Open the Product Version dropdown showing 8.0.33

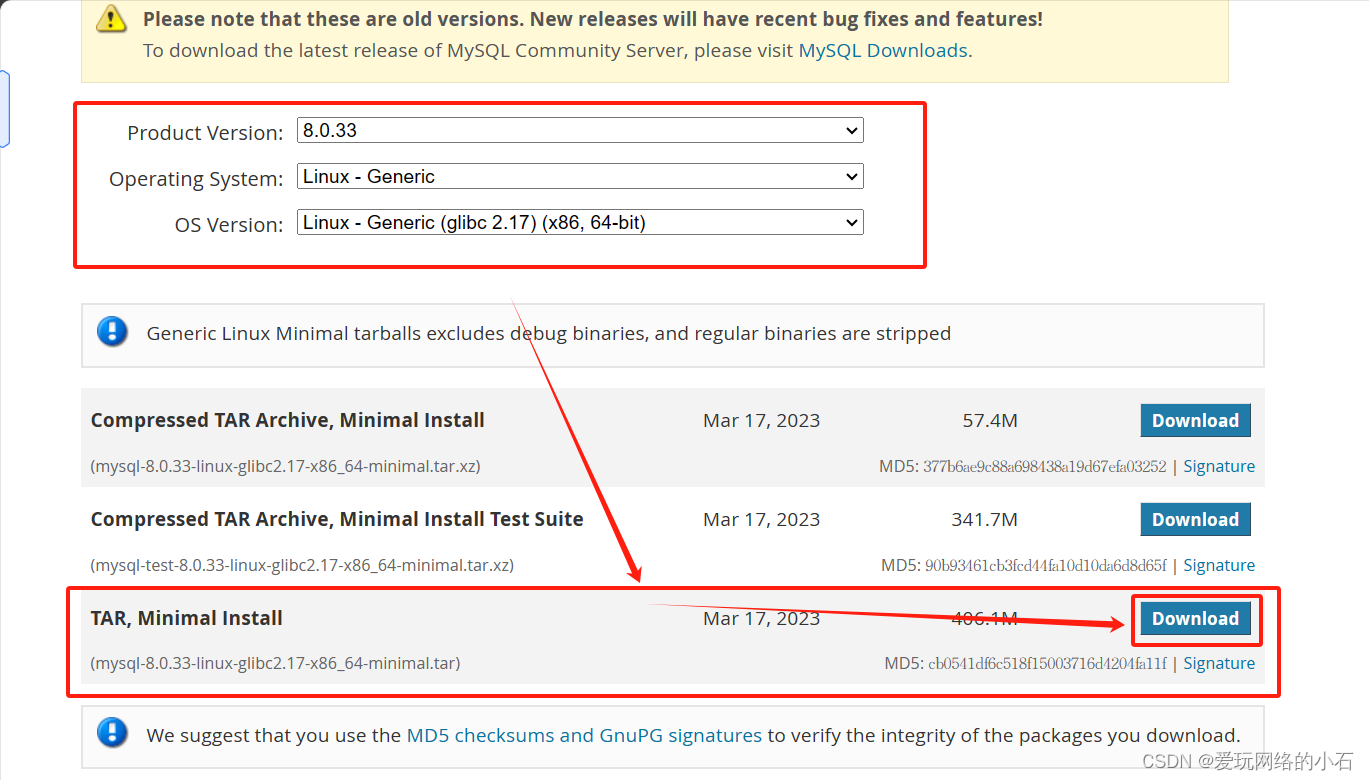click(580, 130)
